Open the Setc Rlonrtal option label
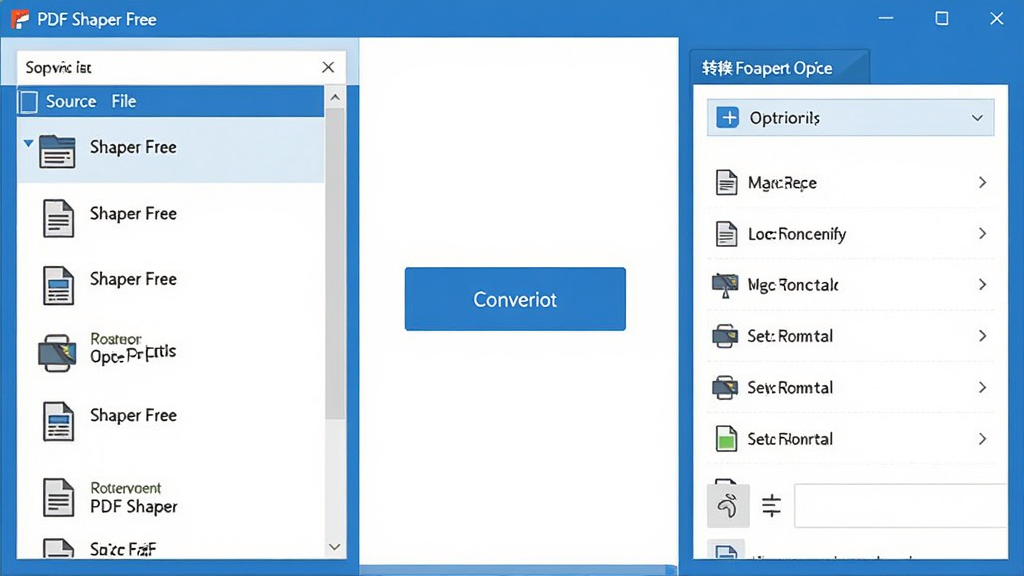The height and width of the screenshot is (576, 1024). pos(790,439)
